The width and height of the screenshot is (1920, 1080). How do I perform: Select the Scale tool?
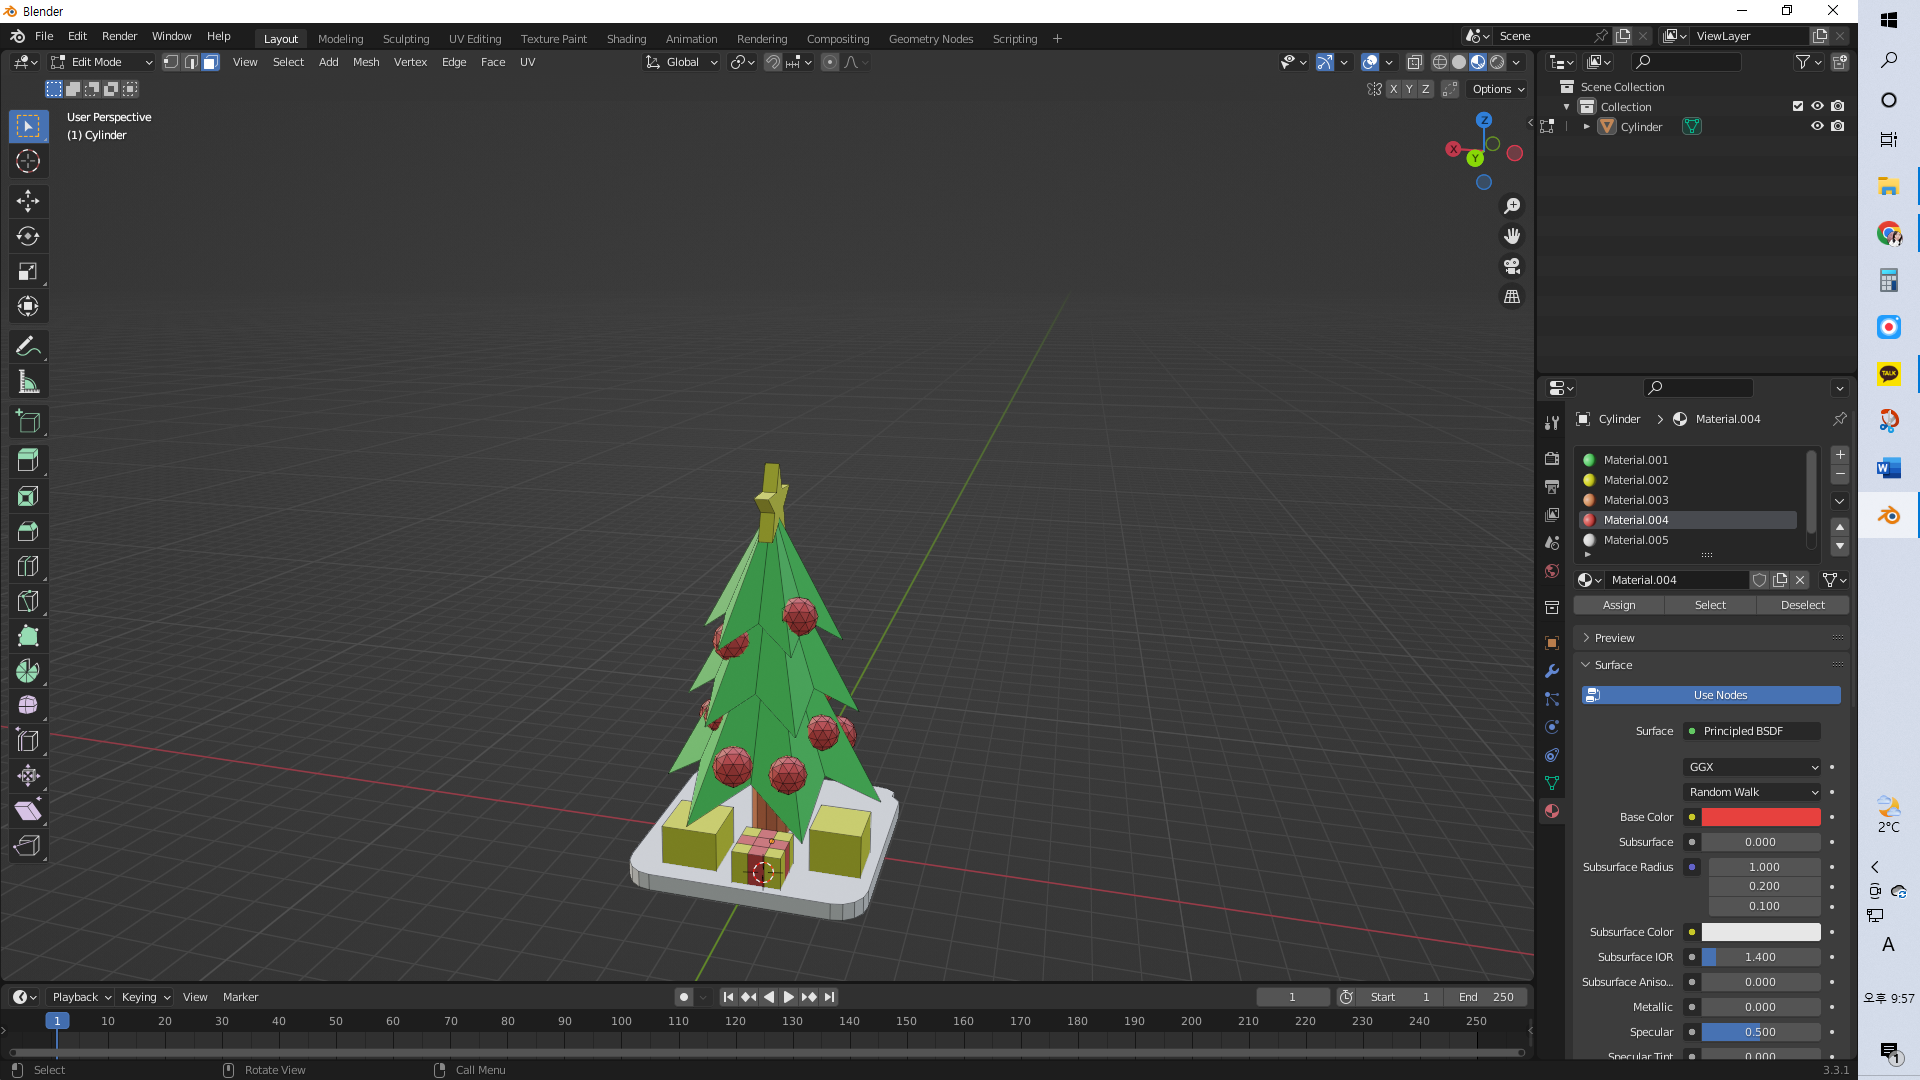tap(28, 271)
